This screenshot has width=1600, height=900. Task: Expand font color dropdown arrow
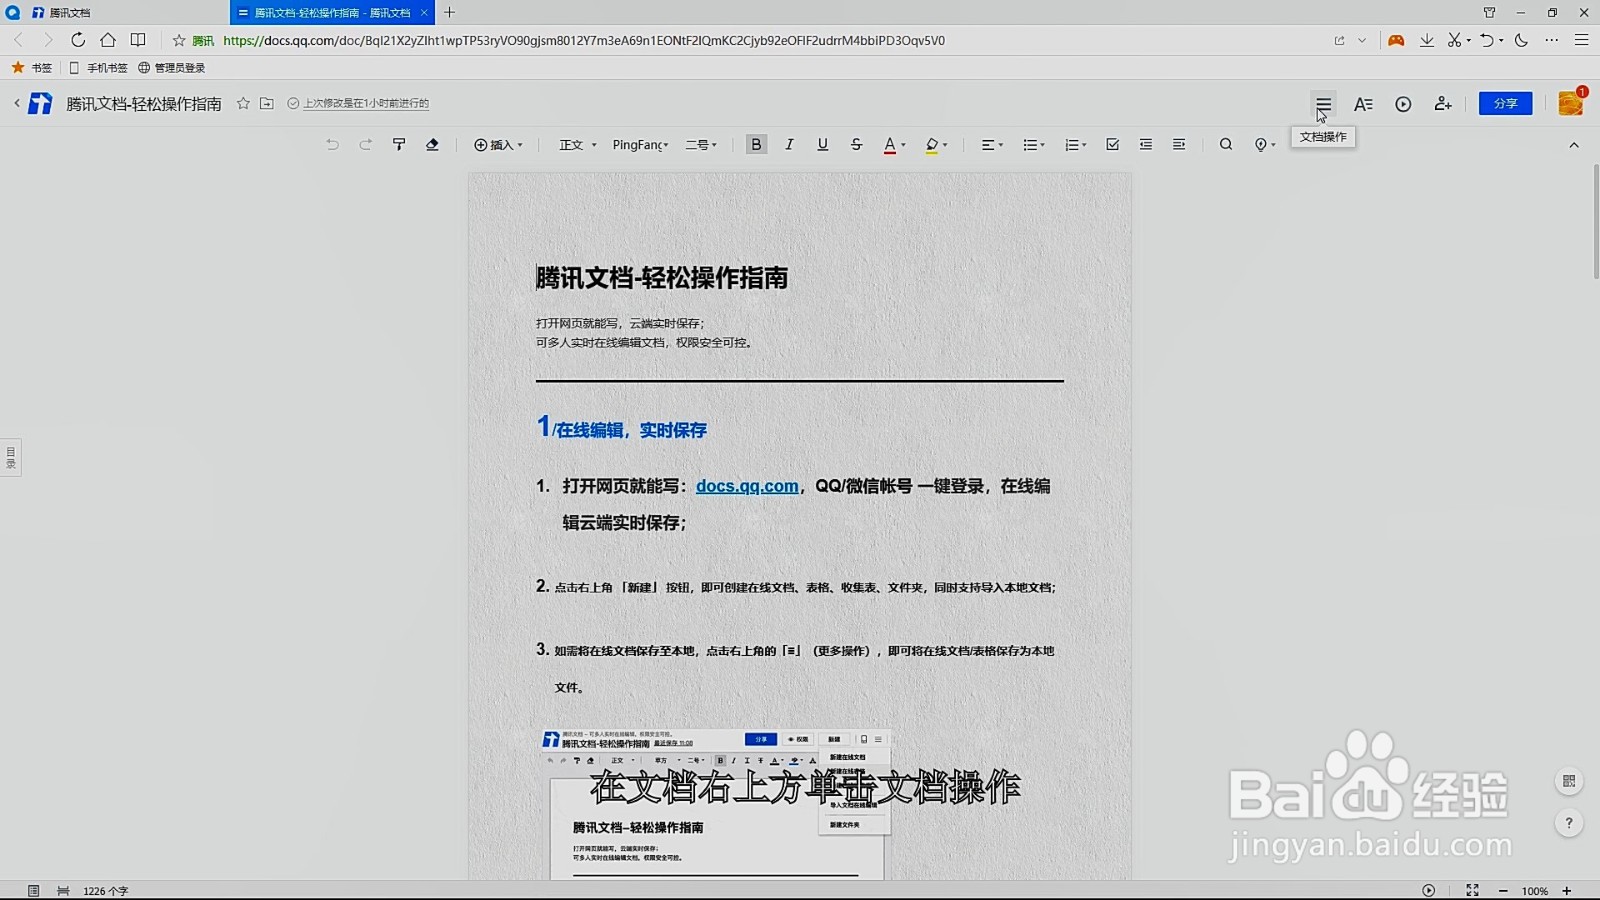click(903, 146)
